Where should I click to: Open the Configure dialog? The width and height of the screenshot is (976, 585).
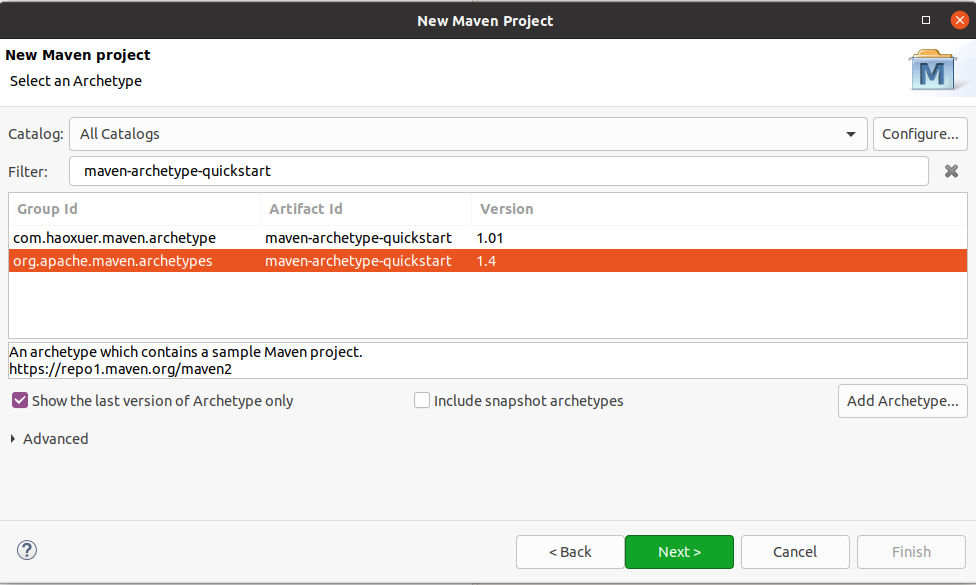tap(919, 134)
